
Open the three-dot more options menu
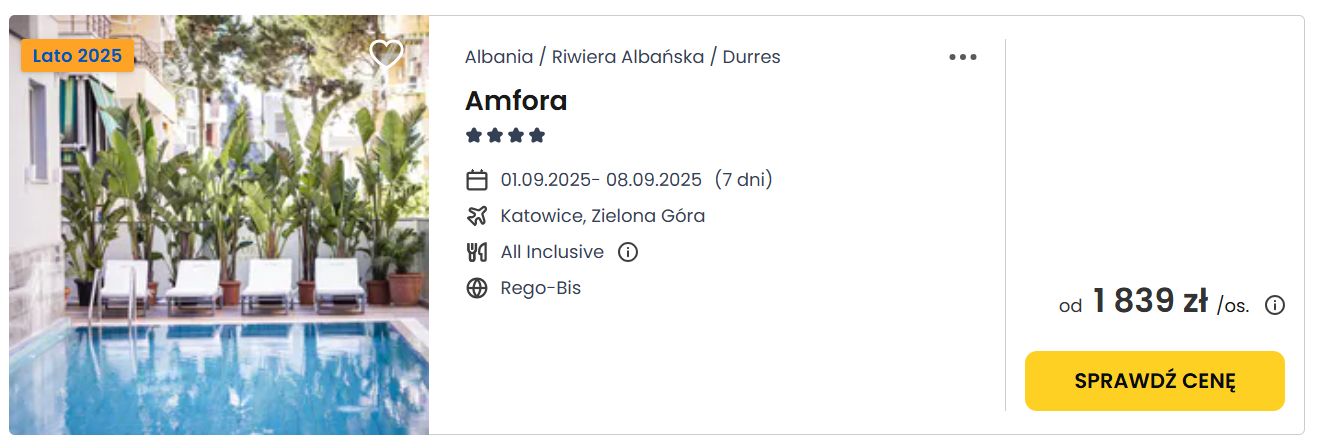pyautogui.click(x=963, y=57)
